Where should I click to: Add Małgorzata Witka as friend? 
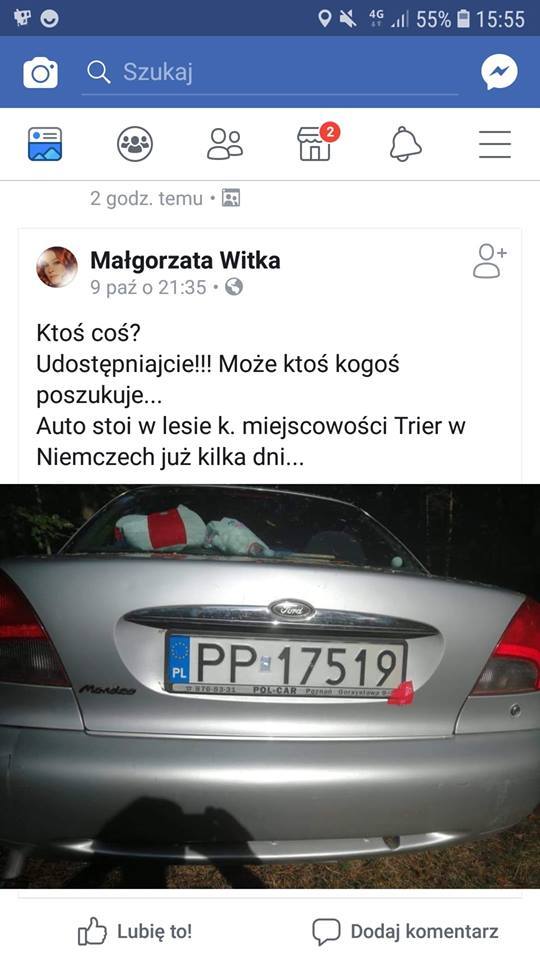[490, 261]
